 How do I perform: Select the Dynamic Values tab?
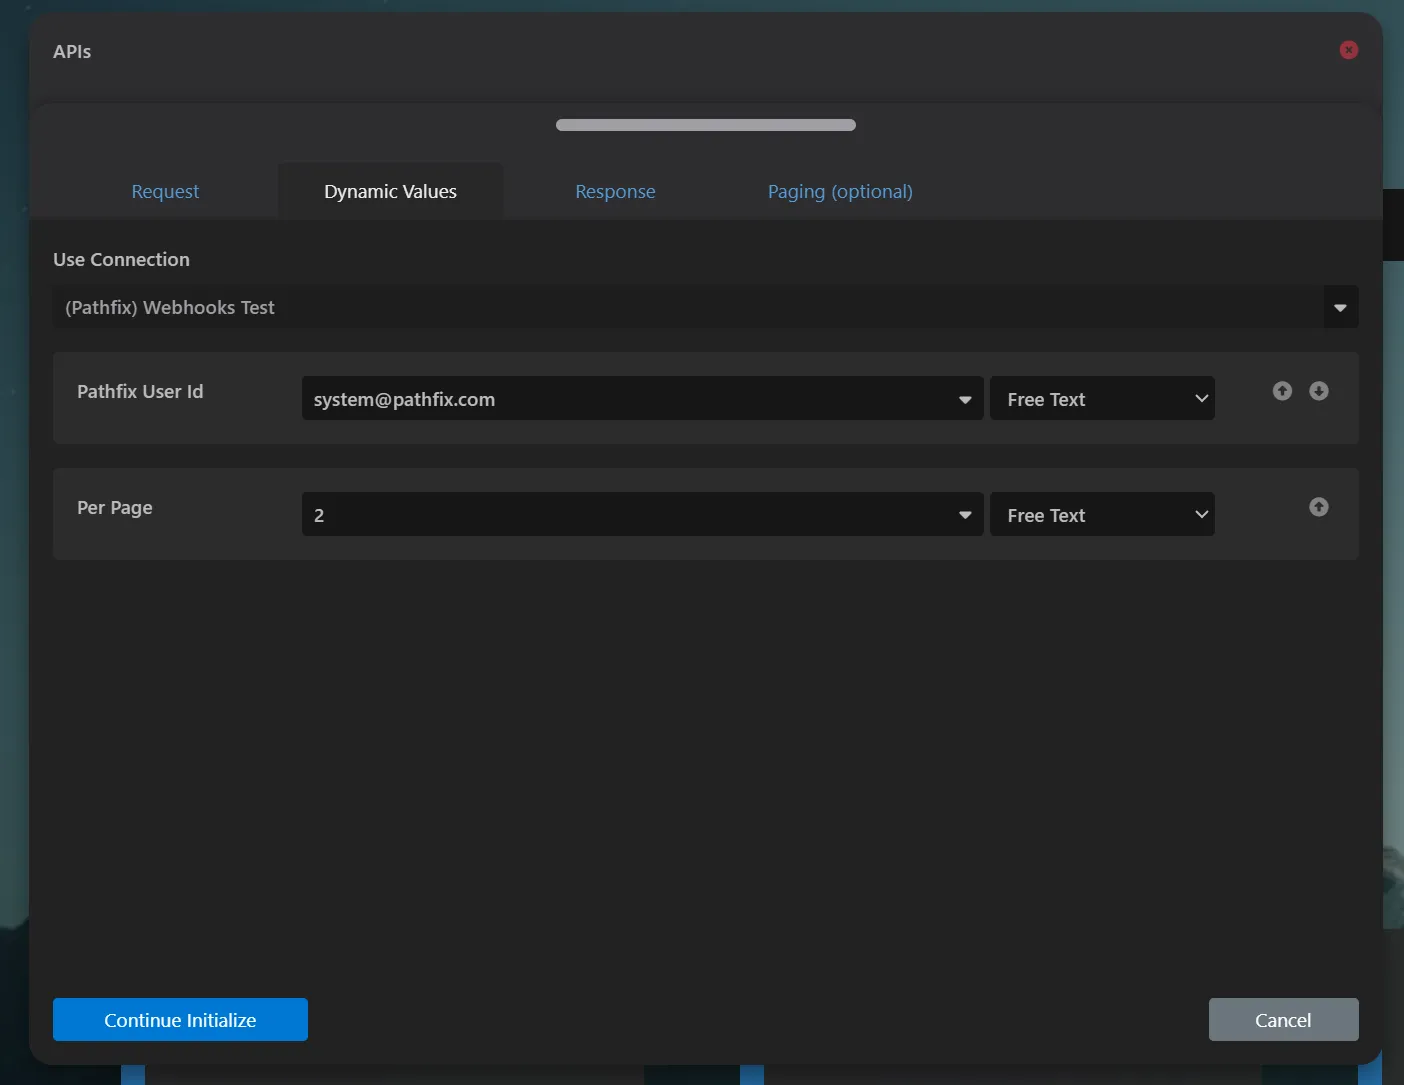tap(390, 191)
